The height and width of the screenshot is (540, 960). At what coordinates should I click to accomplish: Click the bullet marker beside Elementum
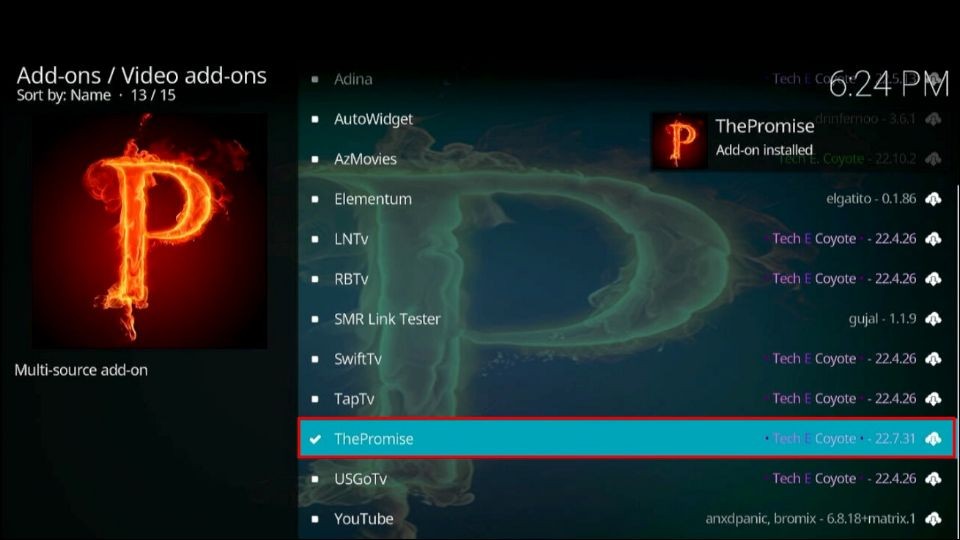point(315,199)
